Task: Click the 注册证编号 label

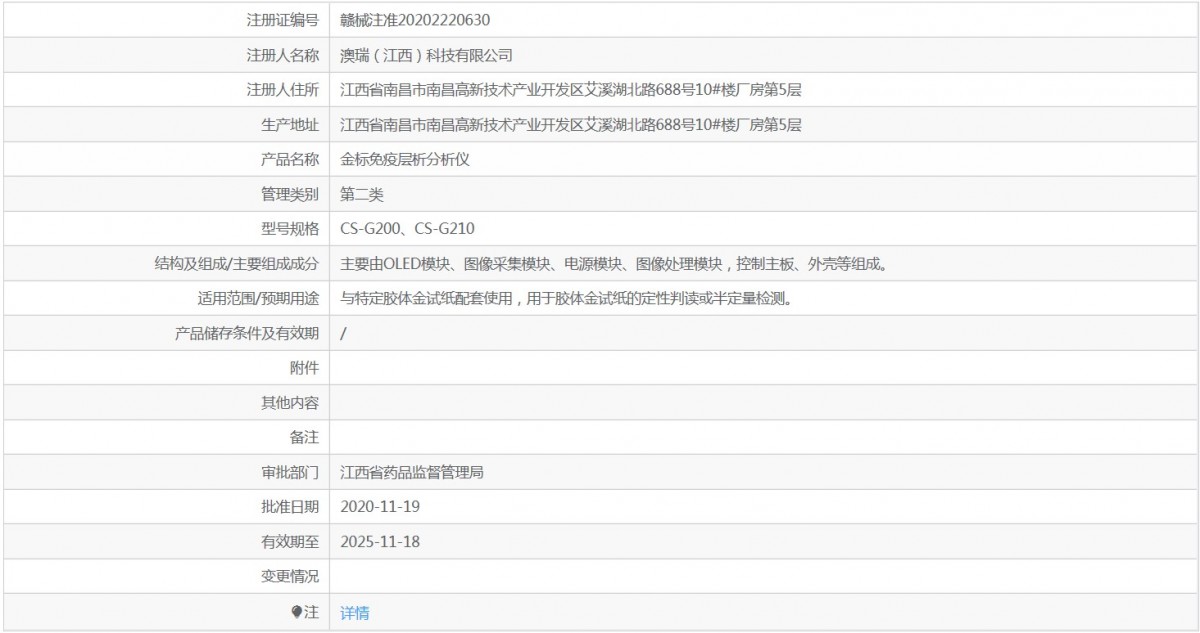Action: coord(283,20)
